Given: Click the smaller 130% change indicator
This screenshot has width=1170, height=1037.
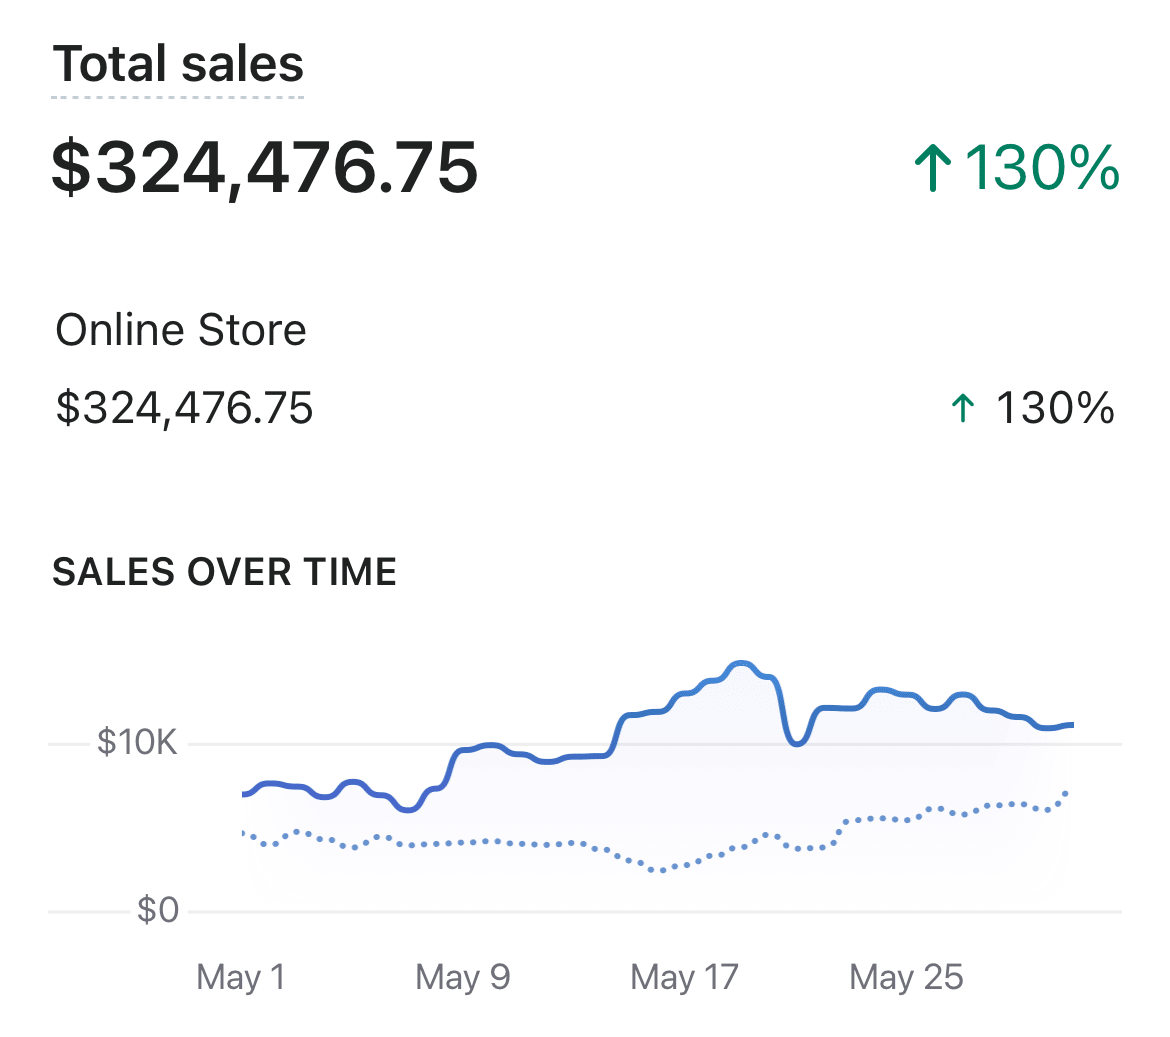Looking at the screenshot, I should click(1054, 408).
